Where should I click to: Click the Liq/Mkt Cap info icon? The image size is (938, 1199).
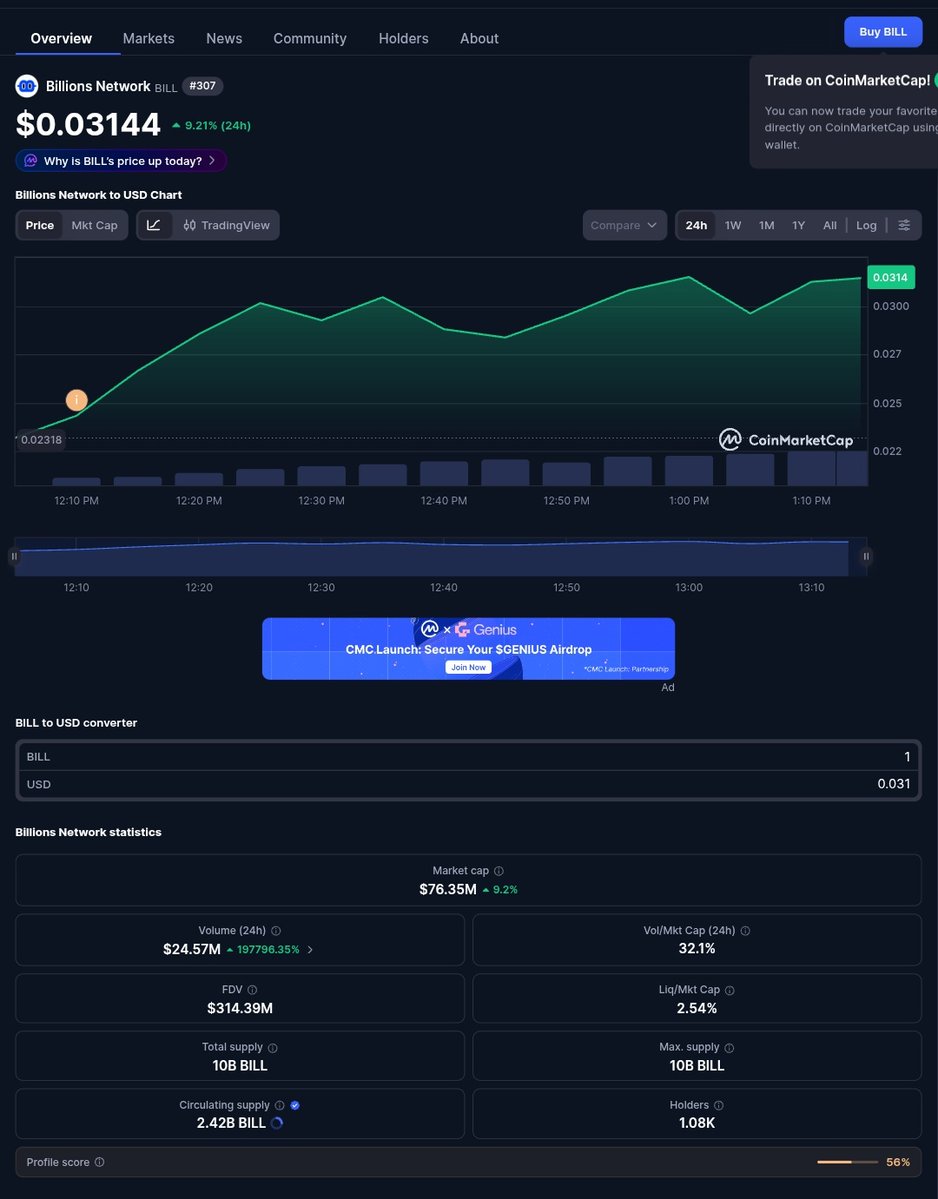729,990
